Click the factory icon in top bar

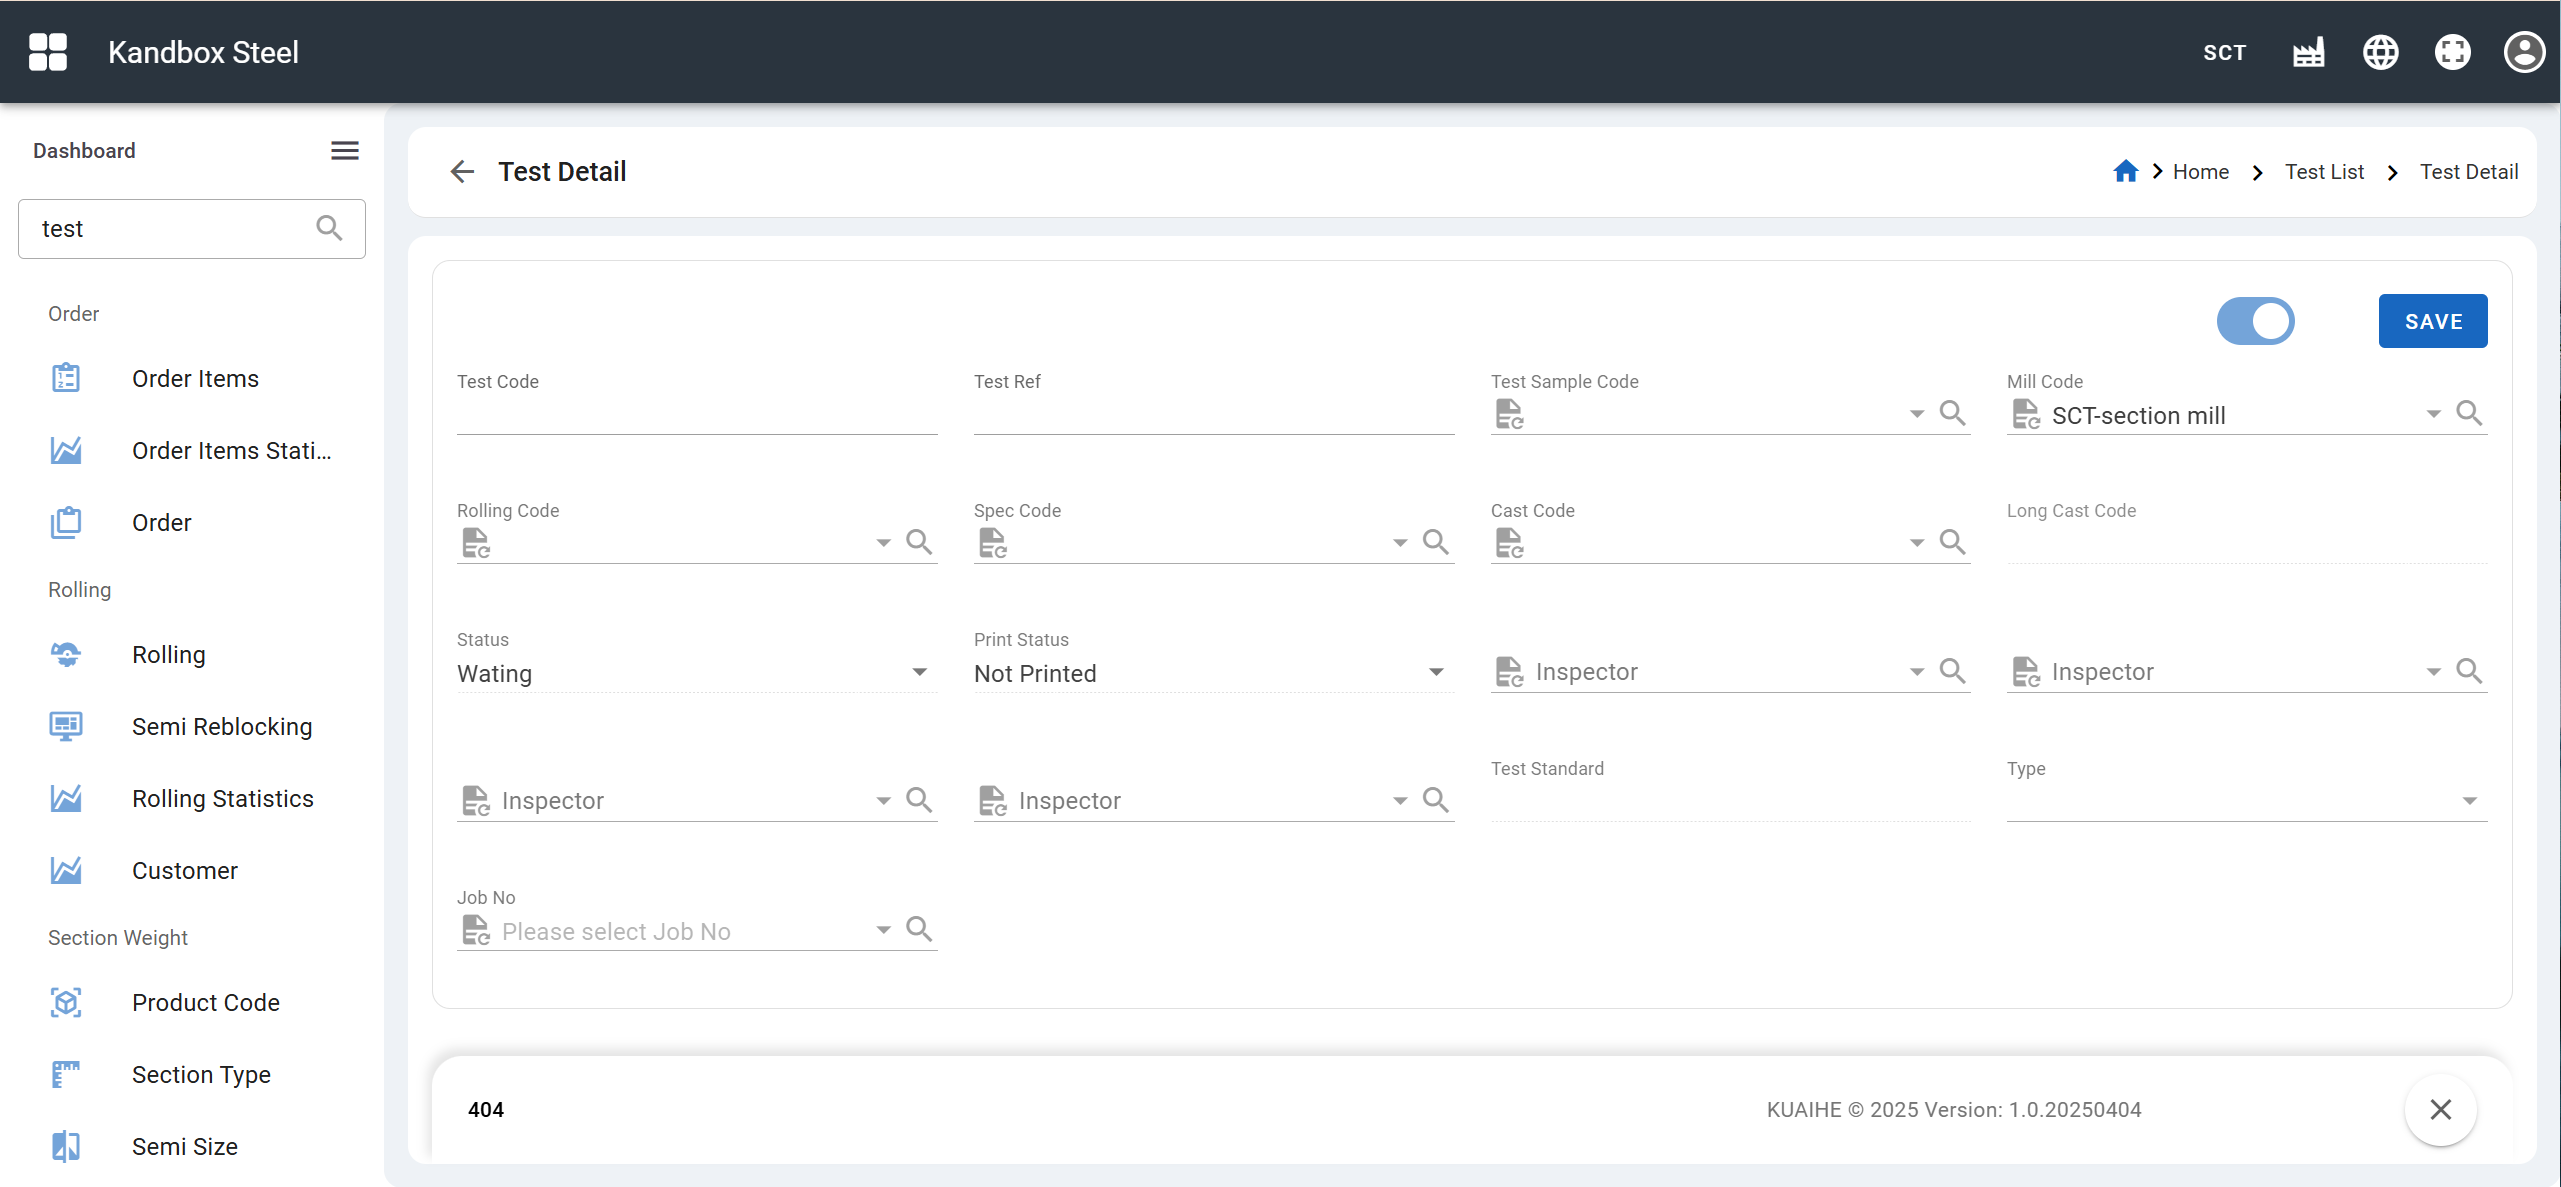(2308, 52)
